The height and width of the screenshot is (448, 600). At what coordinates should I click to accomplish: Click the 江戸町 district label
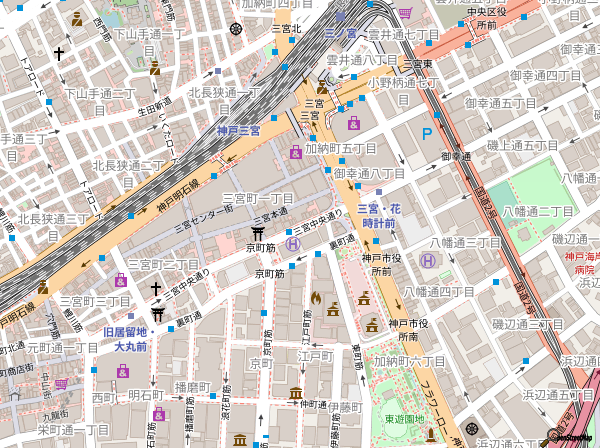coord(315,357)
